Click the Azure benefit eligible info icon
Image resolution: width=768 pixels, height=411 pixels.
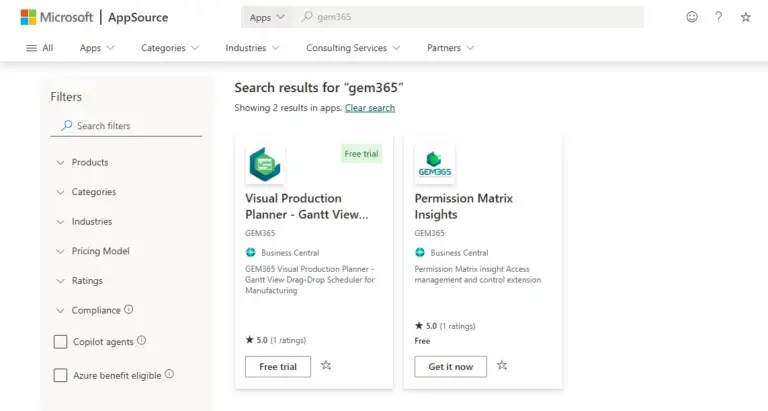click(x=169, y=374)
